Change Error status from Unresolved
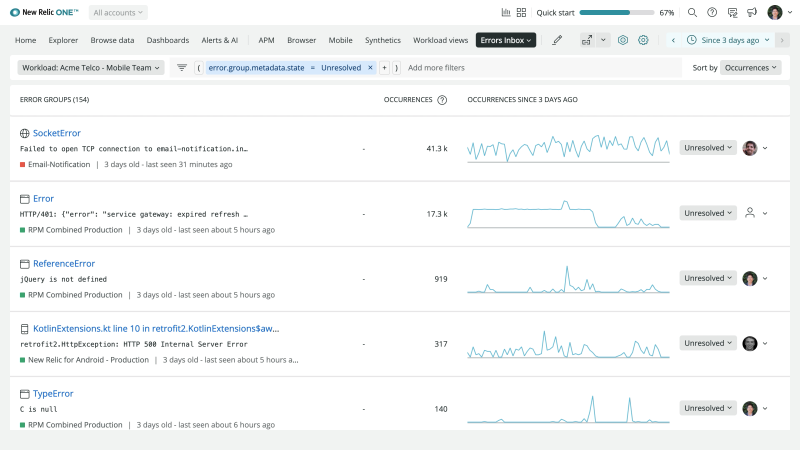The height and width of the screenshot is (450, 800). pyautogui.click(x=708, y=213)
